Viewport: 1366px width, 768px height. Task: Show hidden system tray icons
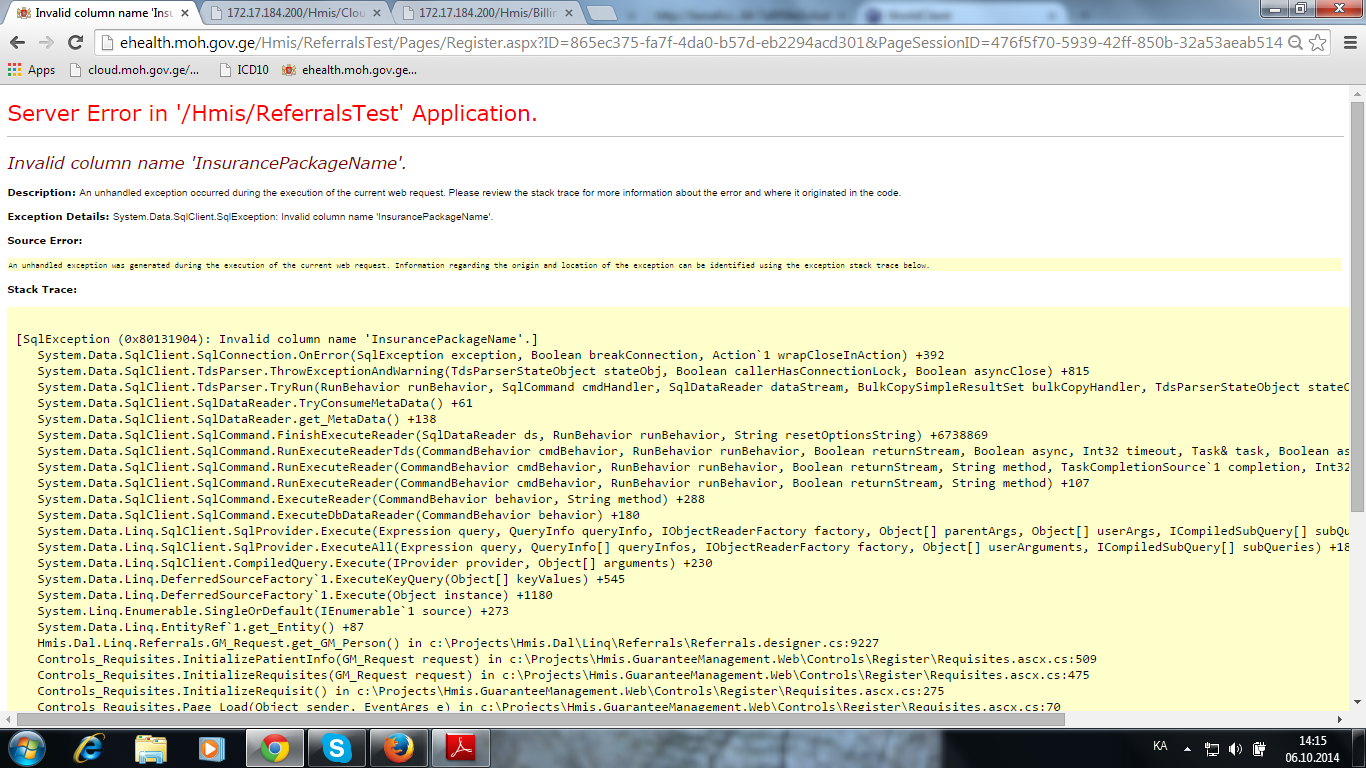click(1187, 748)
